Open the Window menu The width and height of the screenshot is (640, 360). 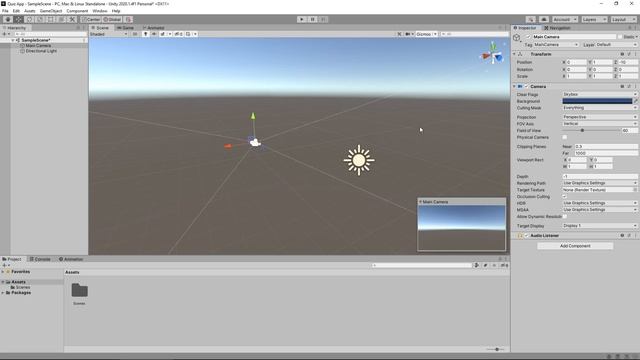(x=100, y=11)
